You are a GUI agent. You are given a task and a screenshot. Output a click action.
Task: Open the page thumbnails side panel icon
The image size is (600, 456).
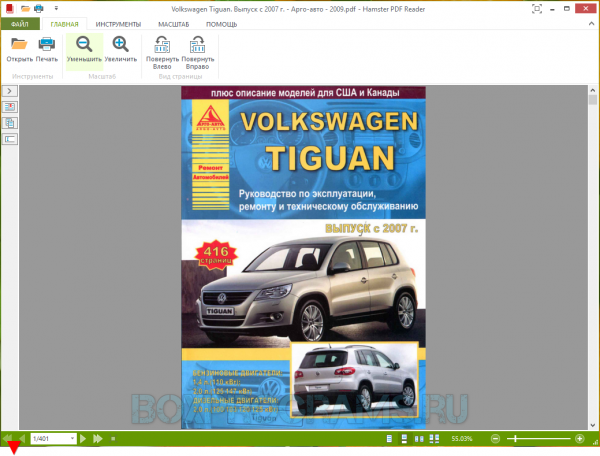[x=10, y=123]
